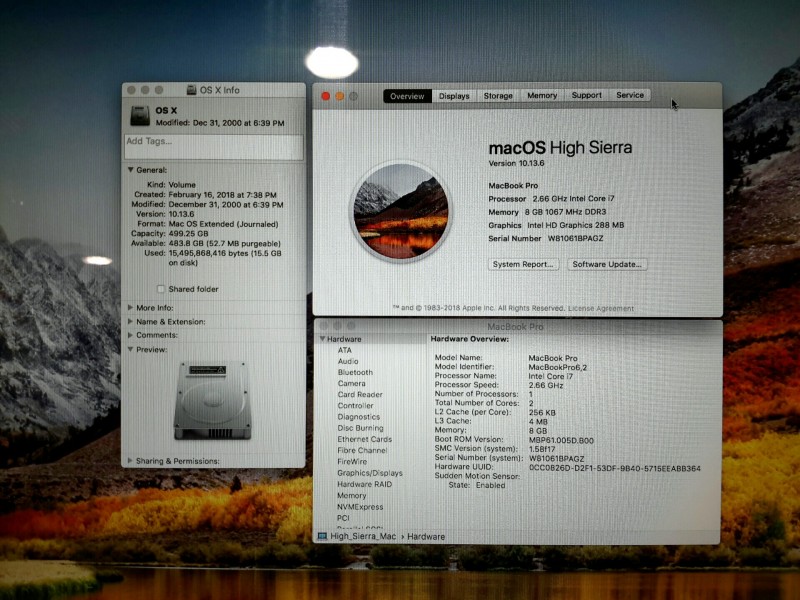This screenshot has width=800, height=600.
Task: Select Bluetooth in hardware list
Action: tap(355, 372)
